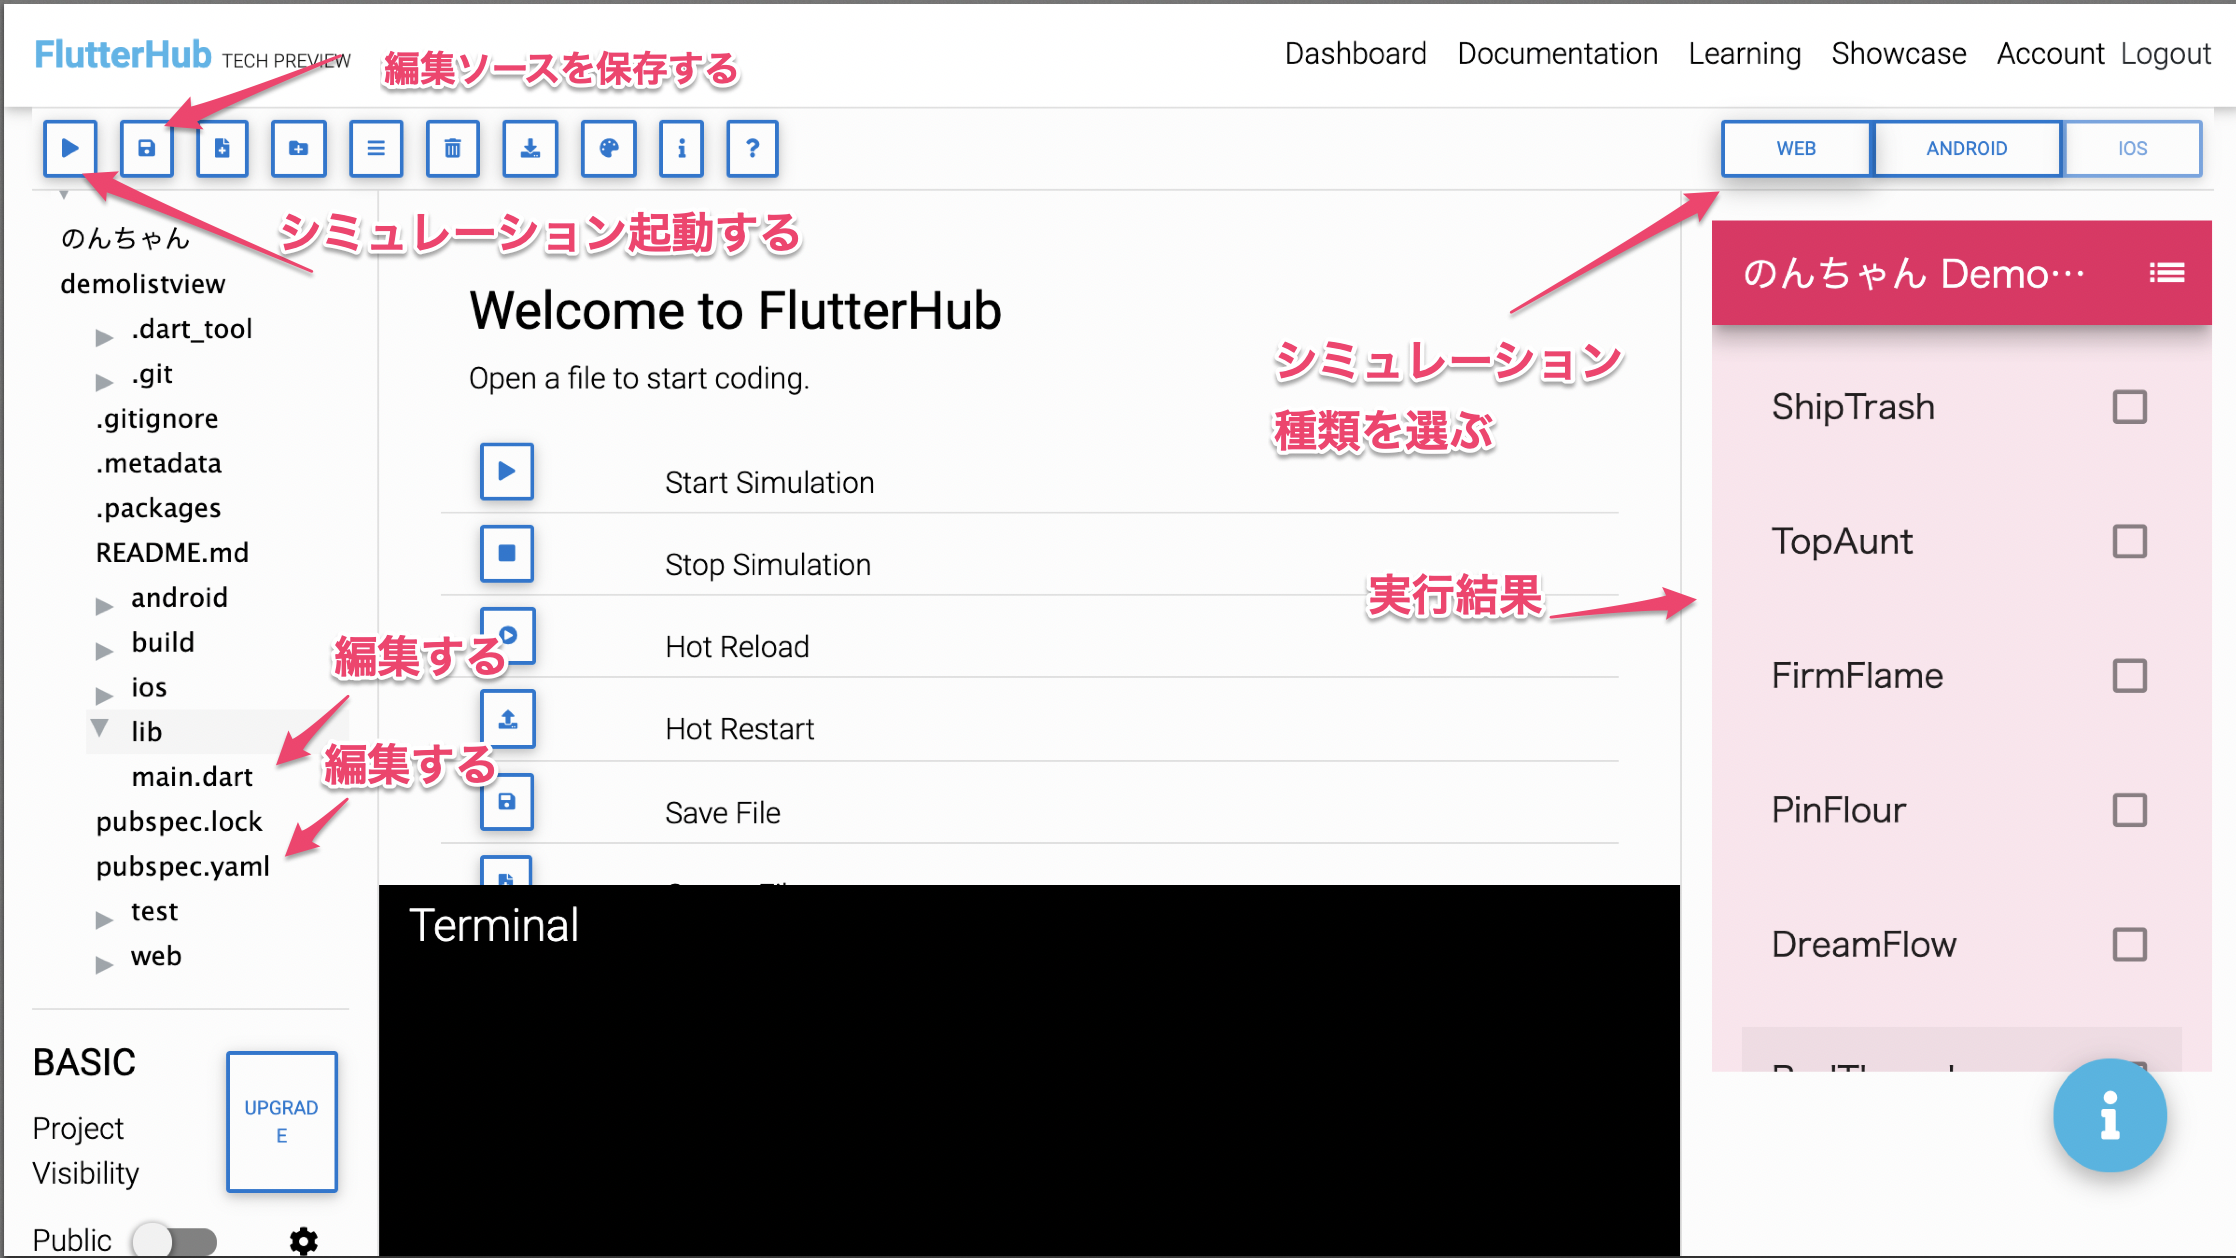Create a new file using the toolbar icon
The height and width of the screenshot is (1258, 2236).
[222, 148]
